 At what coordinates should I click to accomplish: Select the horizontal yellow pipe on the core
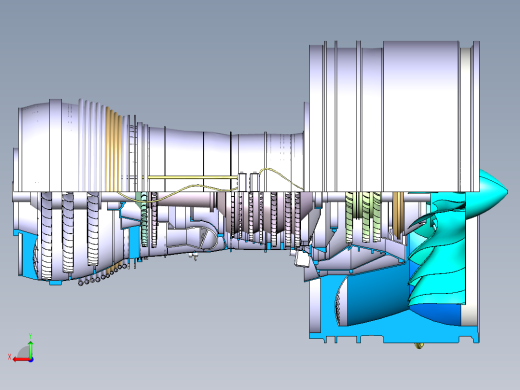[192, 177]
